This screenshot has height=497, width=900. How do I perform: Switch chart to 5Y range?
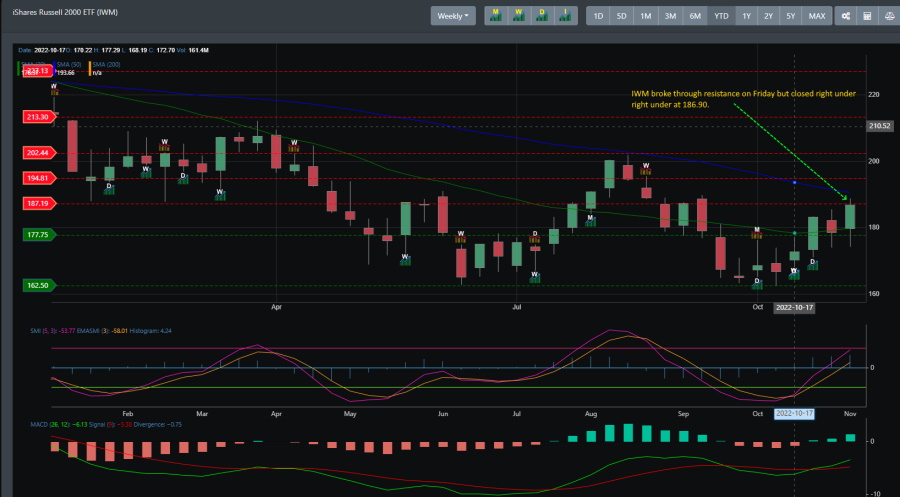click(791, 16)
